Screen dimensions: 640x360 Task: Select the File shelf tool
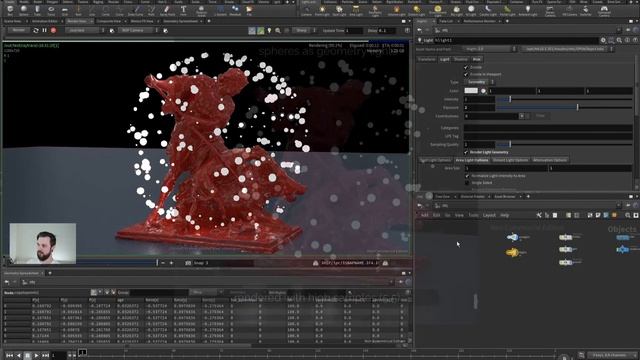click(249, 10)
